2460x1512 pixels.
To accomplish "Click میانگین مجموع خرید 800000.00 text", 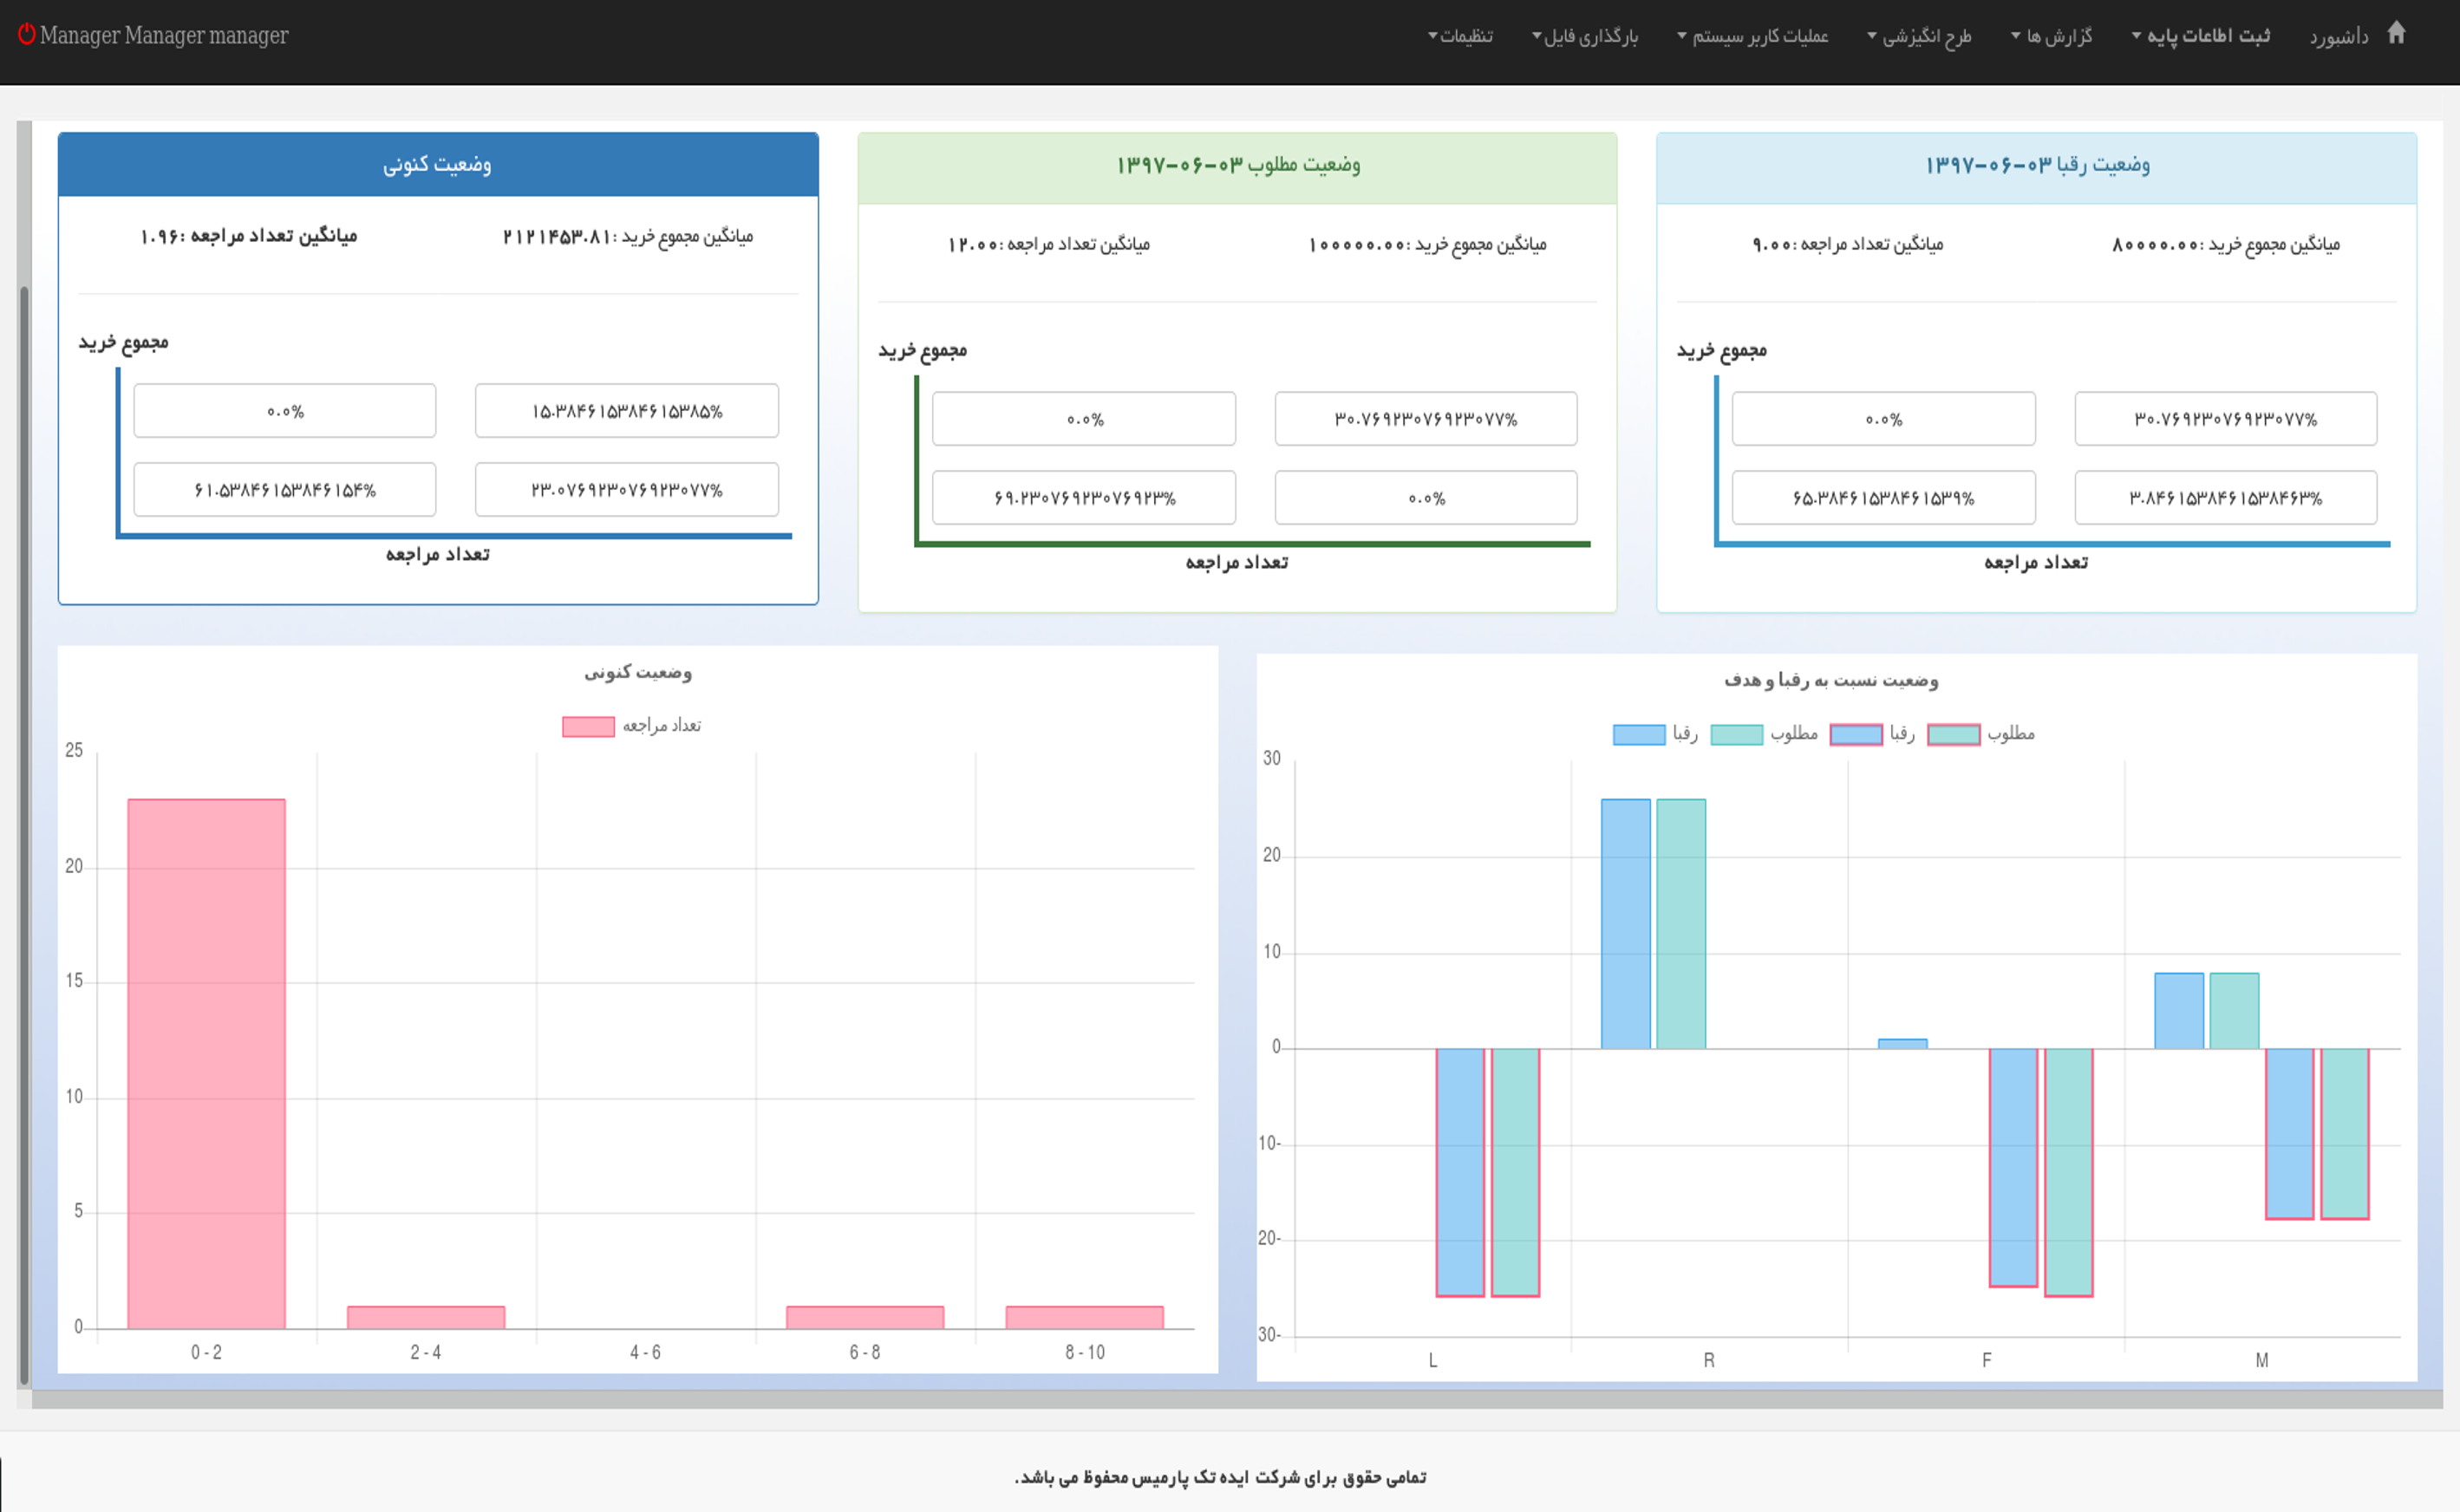I will click(2226, 245).
